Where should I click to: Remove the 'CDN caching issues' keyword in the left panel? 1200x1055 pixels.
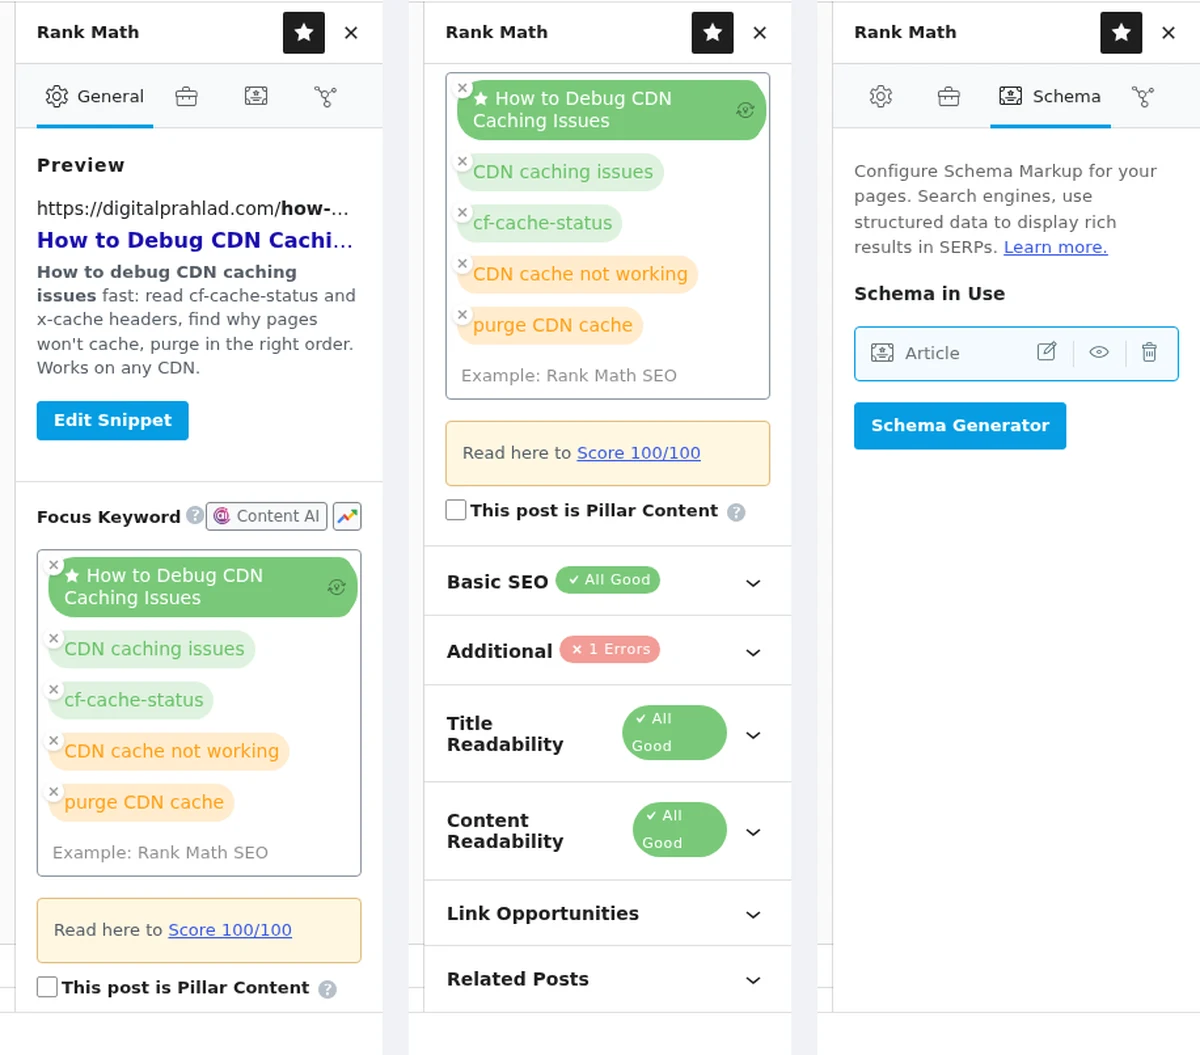click(54, 638)
